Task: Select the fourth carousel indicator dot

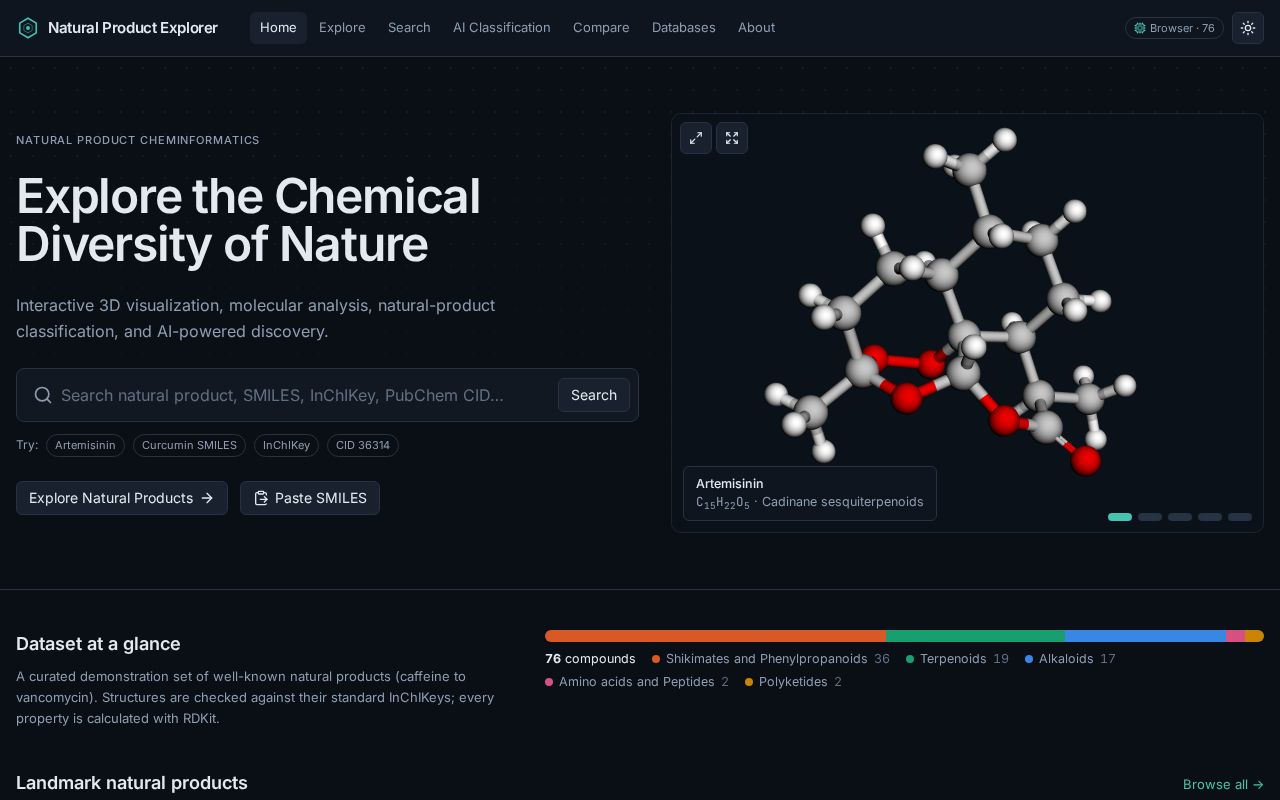Action: coord(1210,517)
